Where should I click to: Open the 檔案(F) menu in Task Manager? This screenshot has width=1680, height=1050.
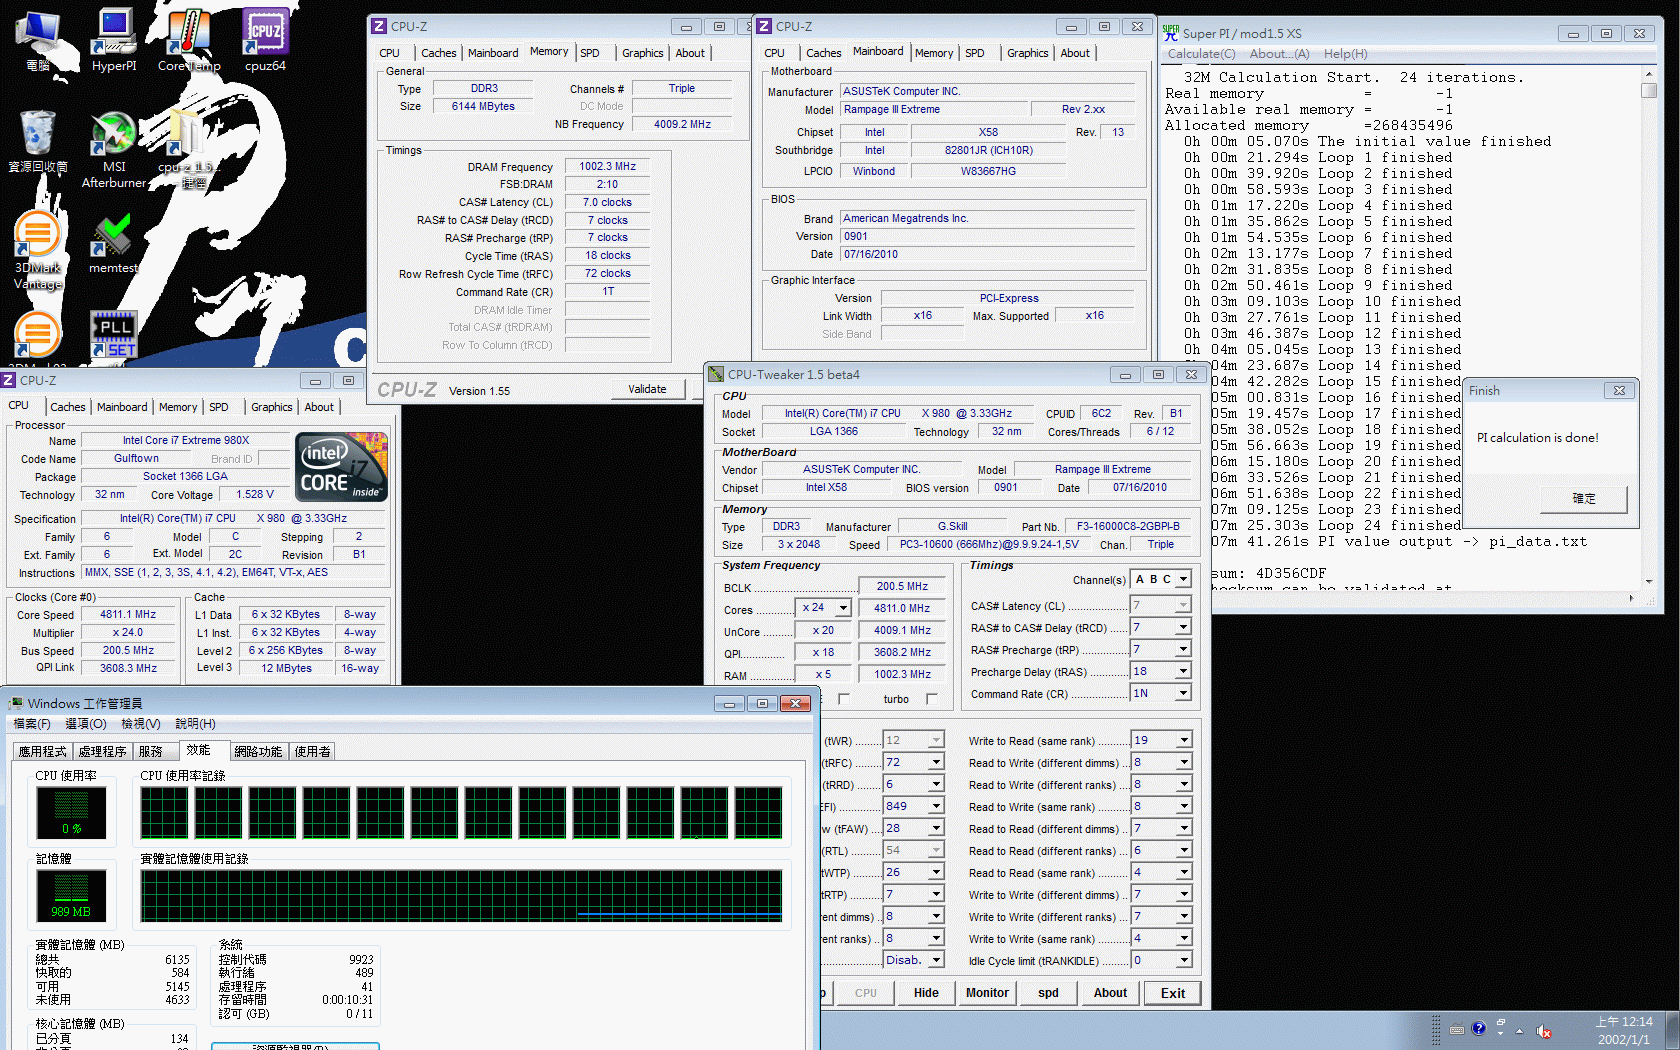tap(31, 724)
